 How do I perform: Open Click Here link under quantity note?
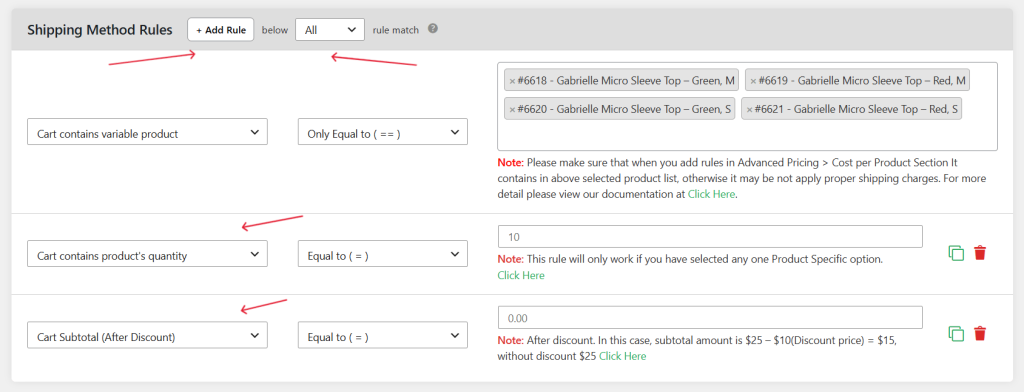520,276
